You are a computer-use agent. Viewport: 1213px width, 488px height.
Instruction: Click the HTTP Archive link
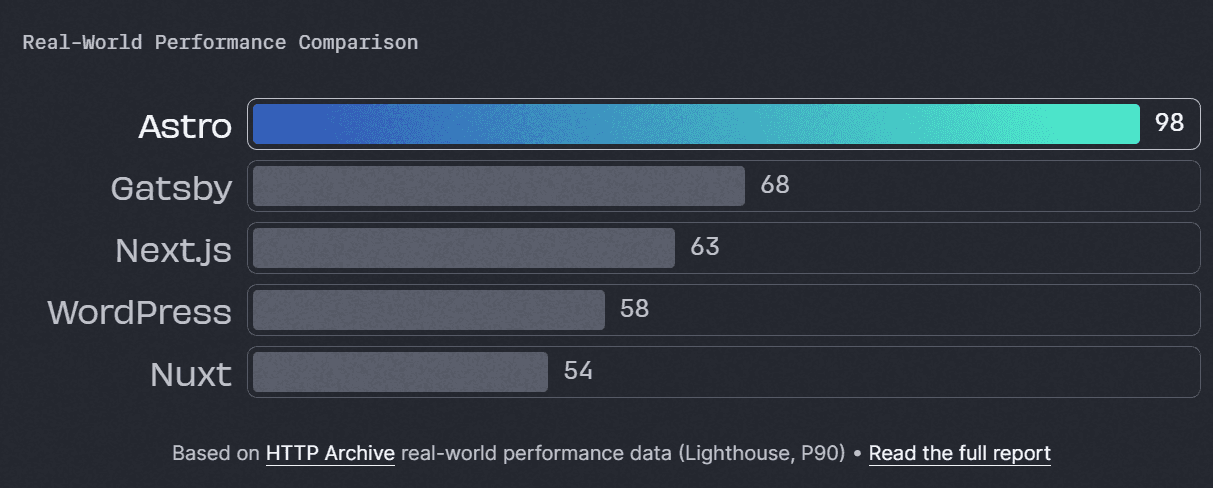click(330, 453)
